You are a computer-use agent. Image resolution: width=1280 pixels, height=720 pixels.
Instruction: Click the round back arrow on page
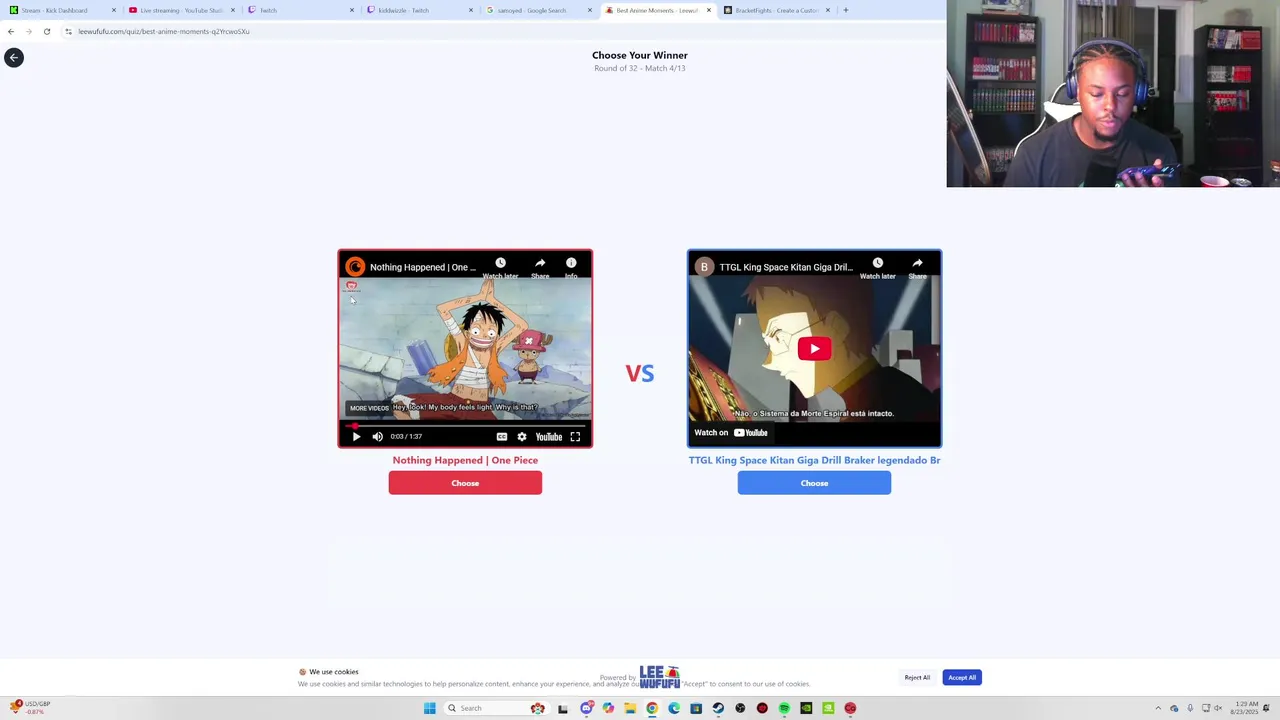pos(14,58)
